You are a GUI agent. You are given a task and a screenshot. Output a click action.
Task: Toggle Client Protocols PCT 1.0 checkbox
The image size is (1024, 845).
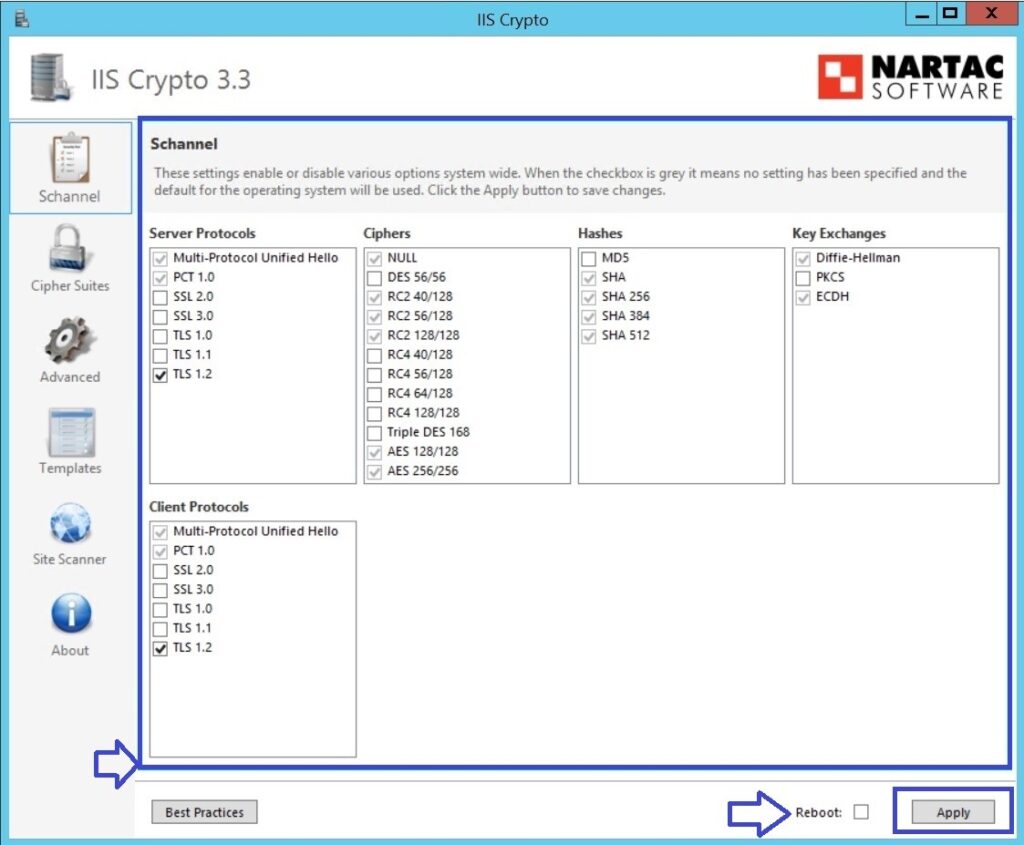(x=160, y=552)
